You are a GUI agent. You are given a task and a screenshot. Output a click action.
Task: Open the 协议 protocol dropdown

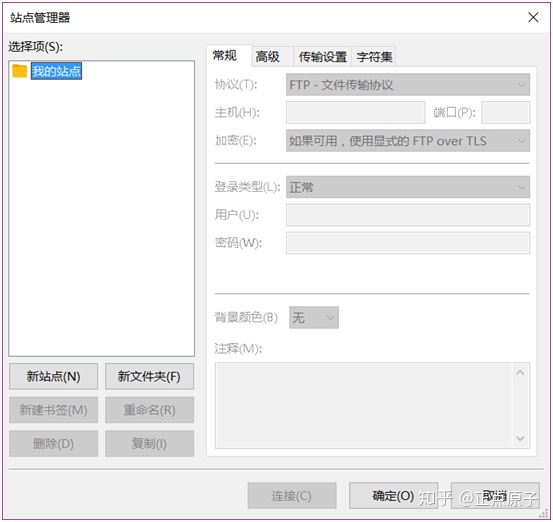pyautogui.click(x=408, y=85)
